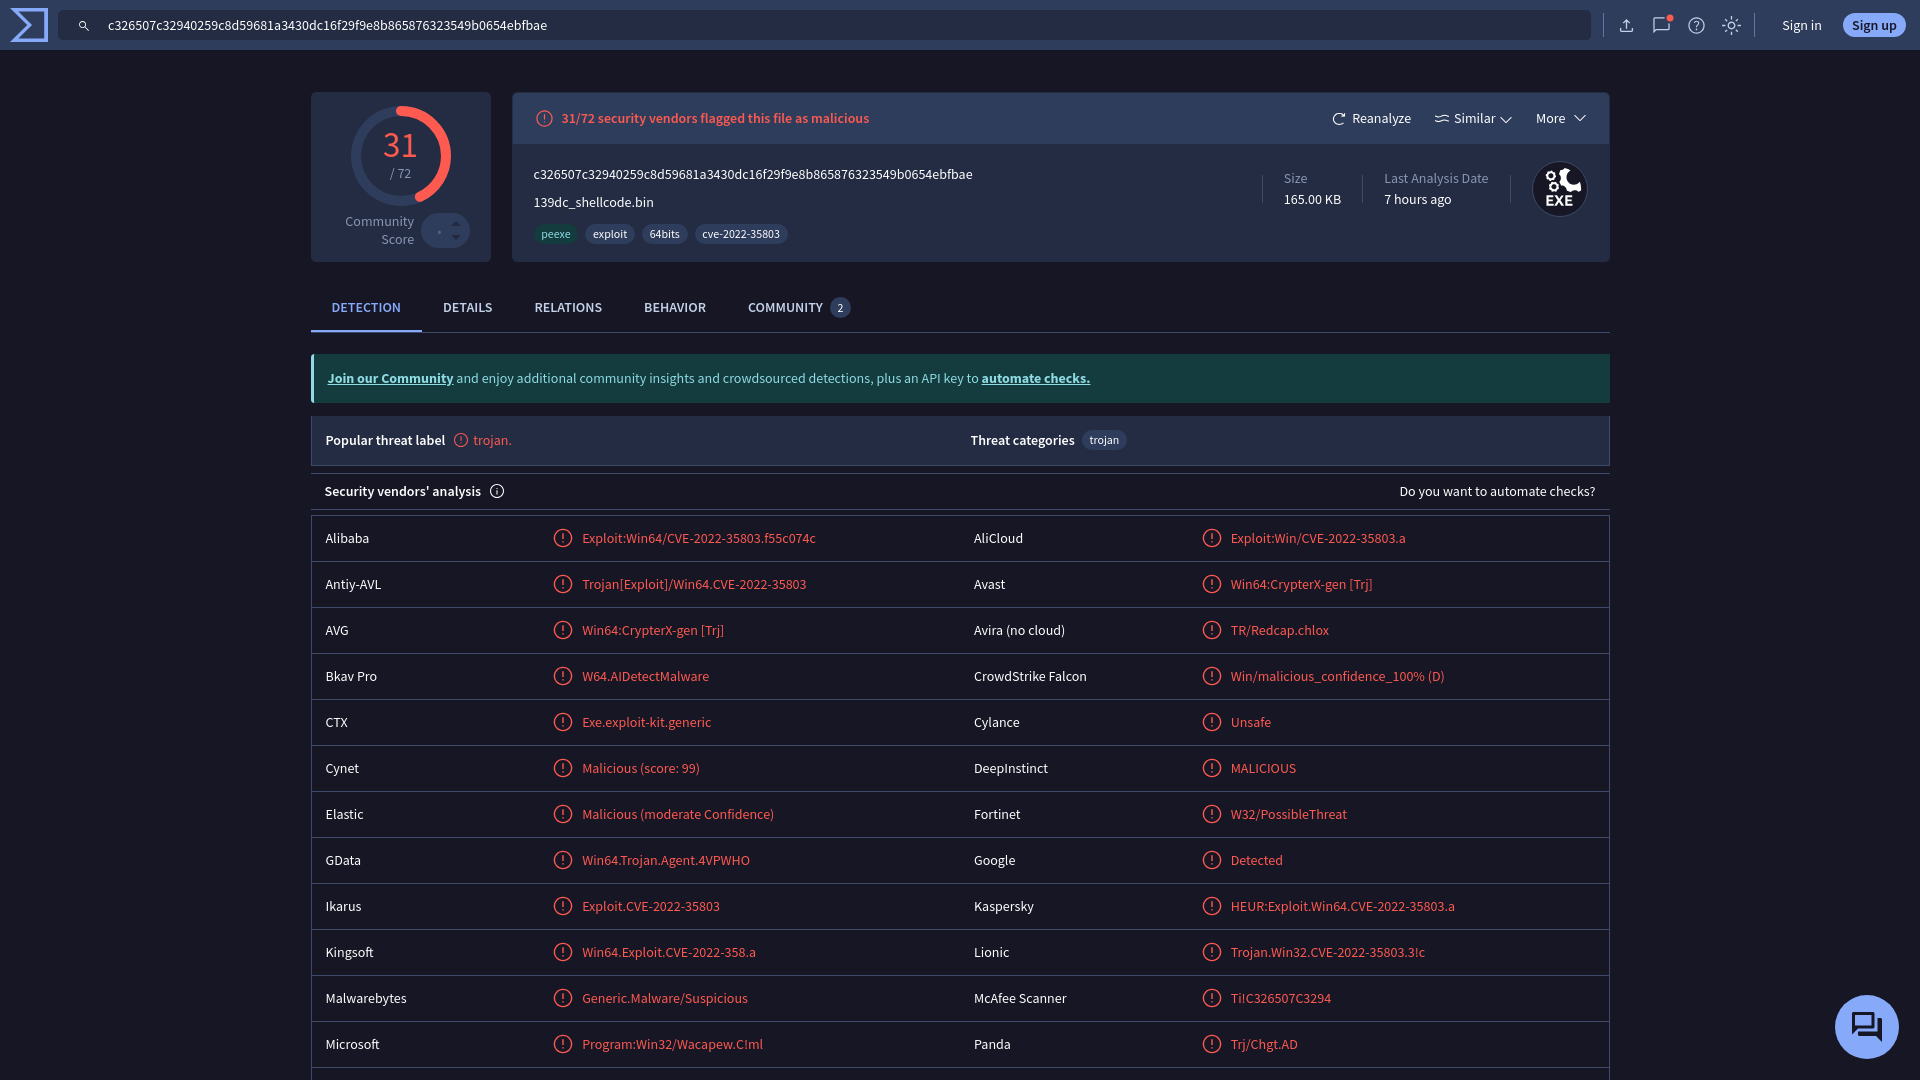Click Win64.Trojan.Agent.4VPWHO detection text
1920x1080 pixels.
pyautogui.click(x=666, y=861)
